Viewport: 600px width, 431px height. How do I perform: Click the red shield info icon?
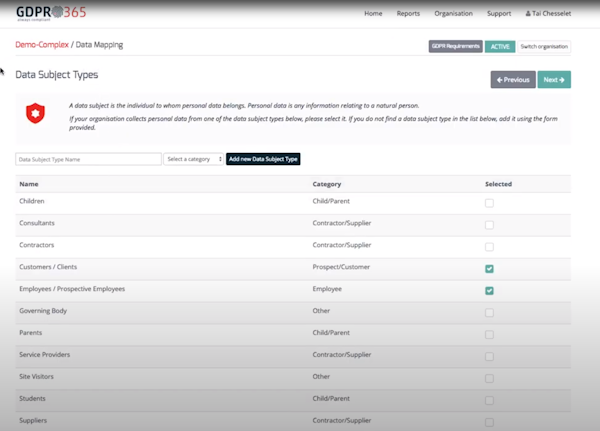[36, 112]
